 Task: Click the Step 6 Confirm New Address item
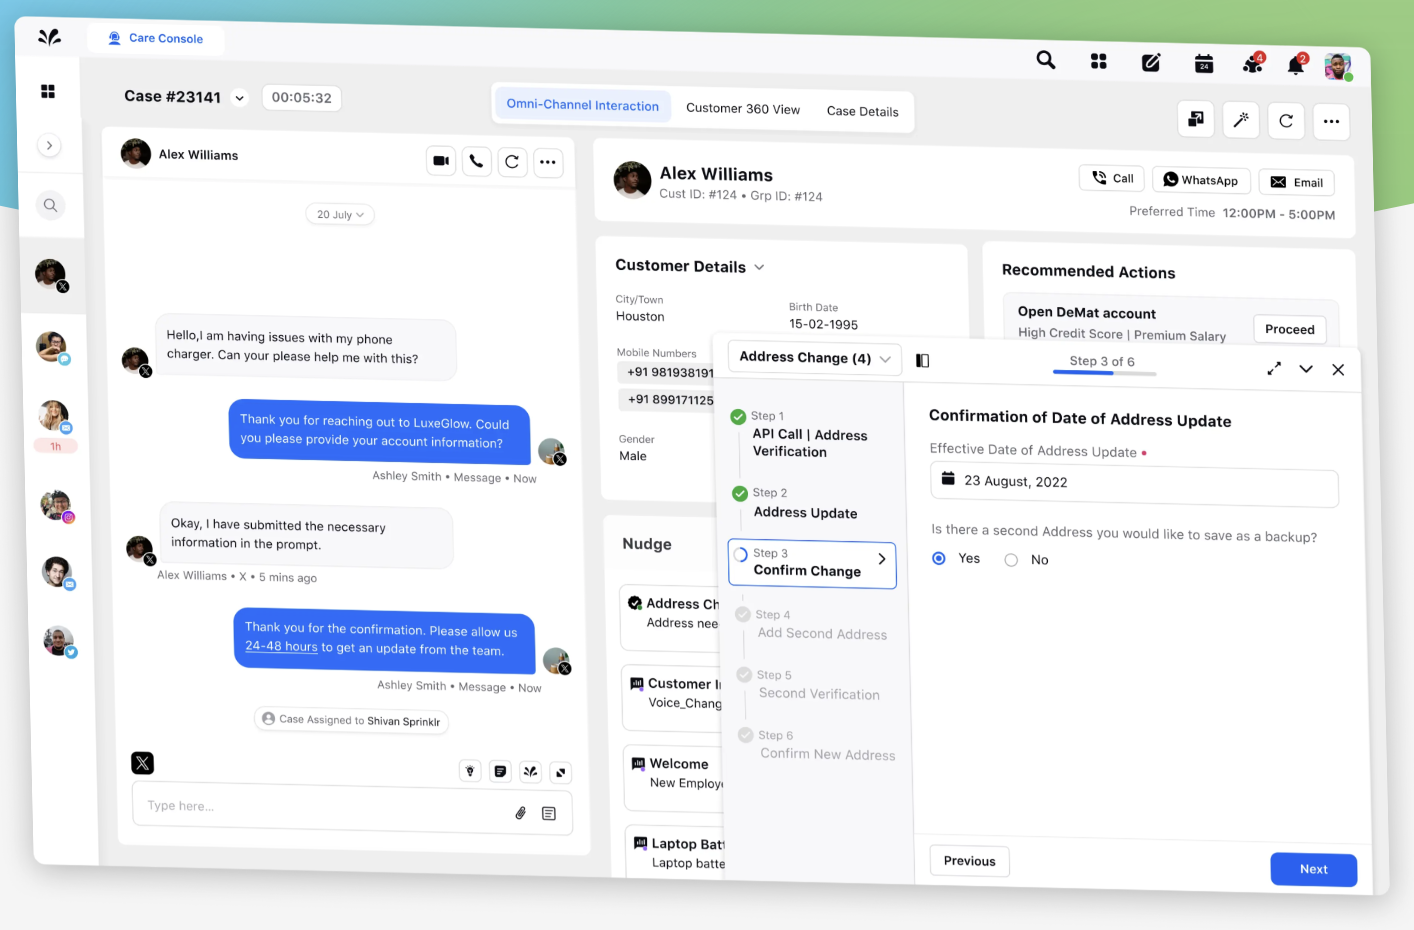[x=818, y=746]
